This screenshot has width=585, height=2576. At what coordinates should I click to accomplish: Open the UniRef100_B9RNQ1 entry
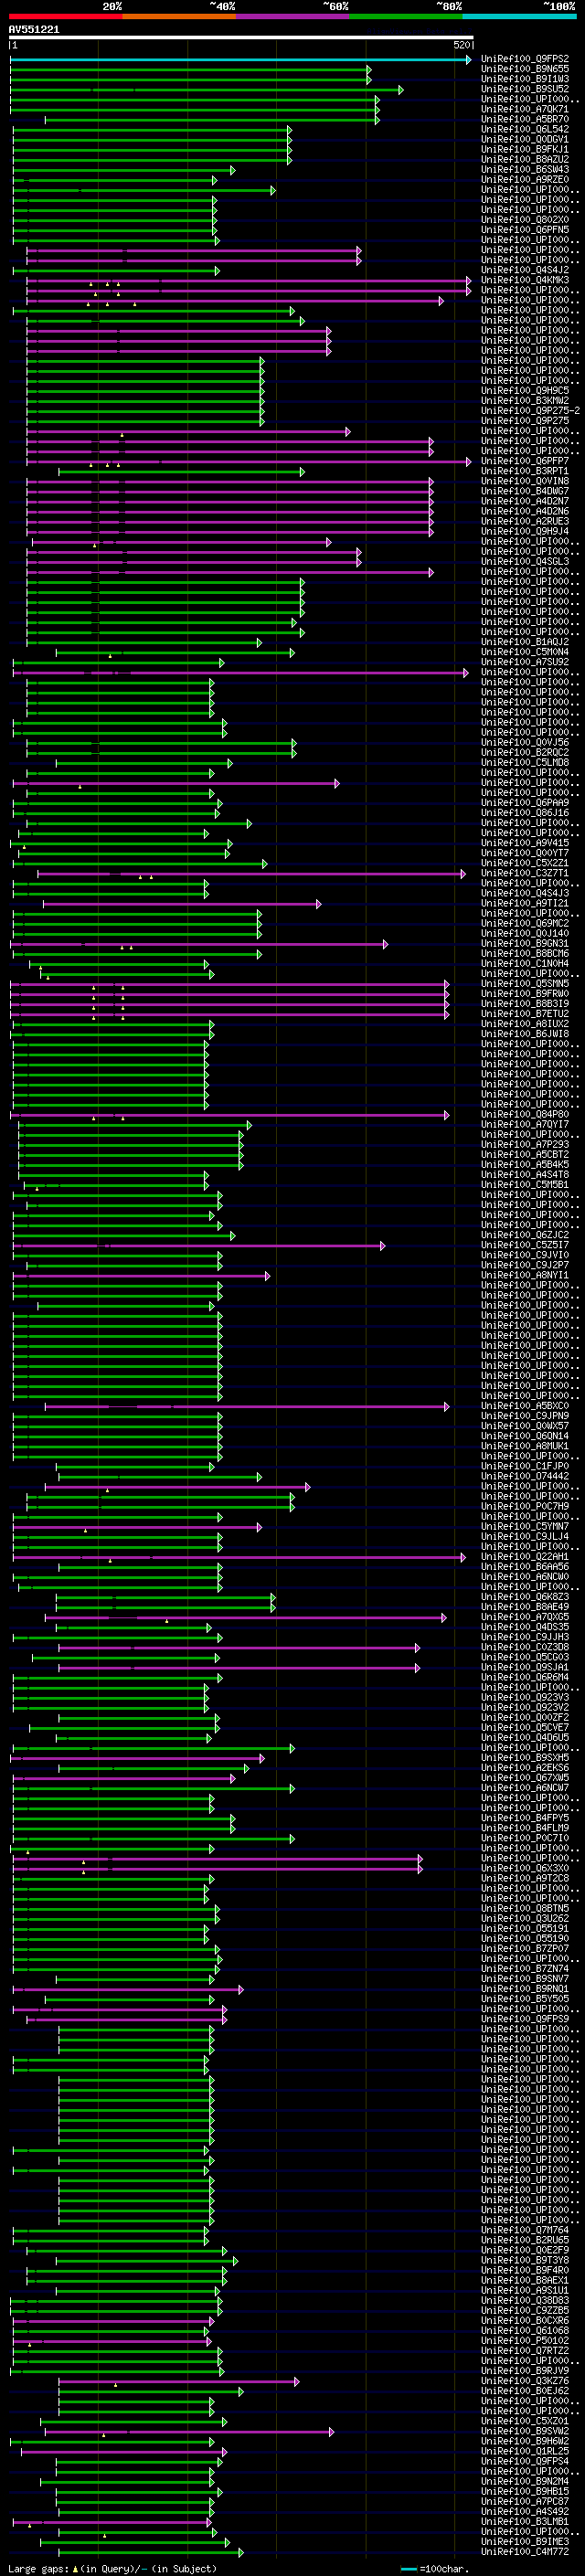(525, 1988)
